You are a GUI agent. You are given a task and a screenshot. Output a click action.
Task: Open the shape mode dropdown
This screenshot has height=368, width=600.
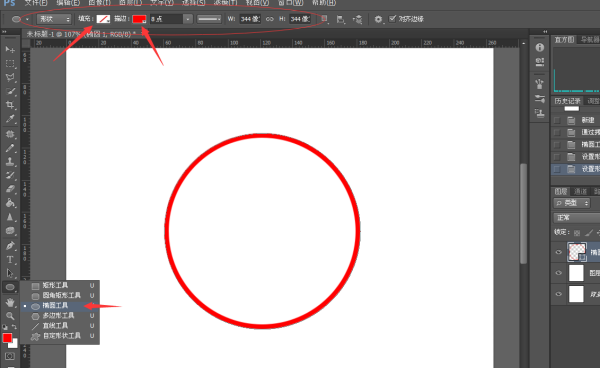pyautogui.click(x=54, y=19)
